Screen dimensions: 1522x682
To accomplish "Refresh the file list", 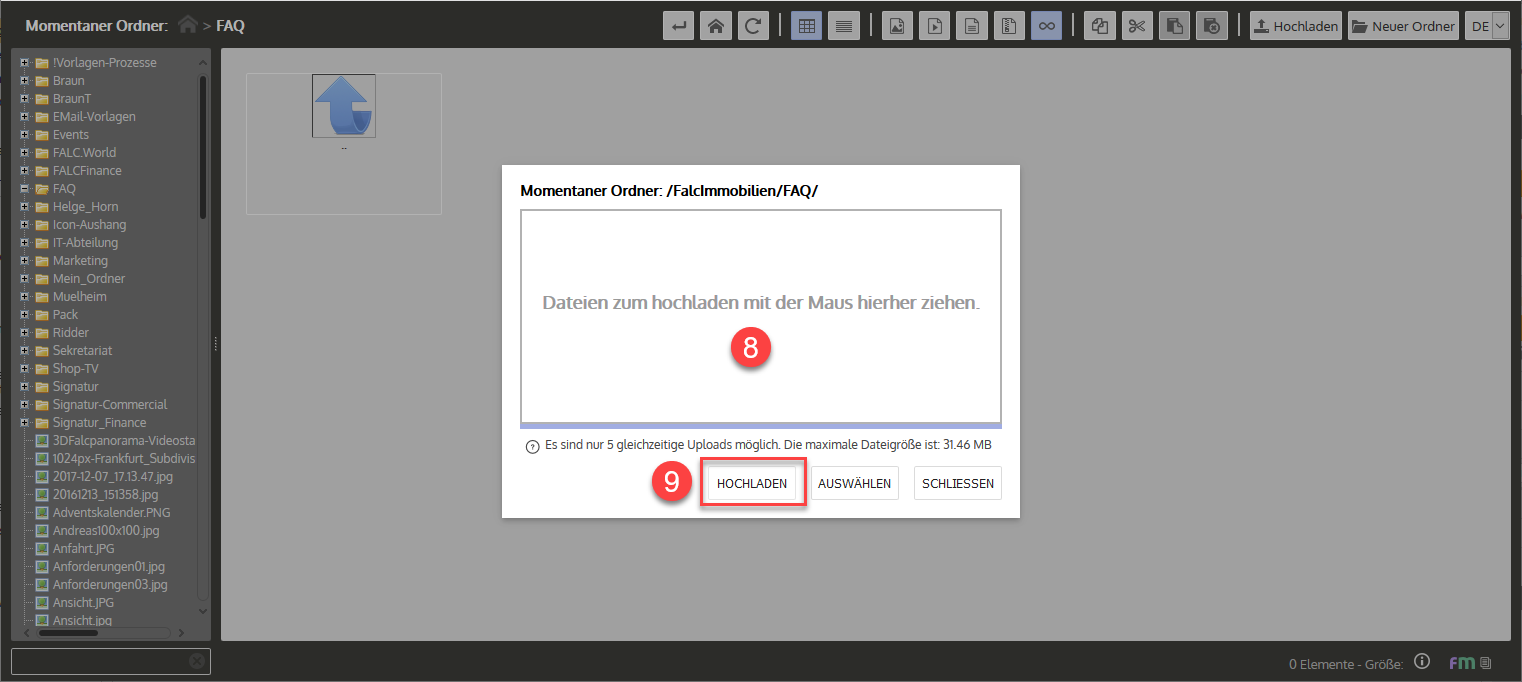I will pos(752,26).
